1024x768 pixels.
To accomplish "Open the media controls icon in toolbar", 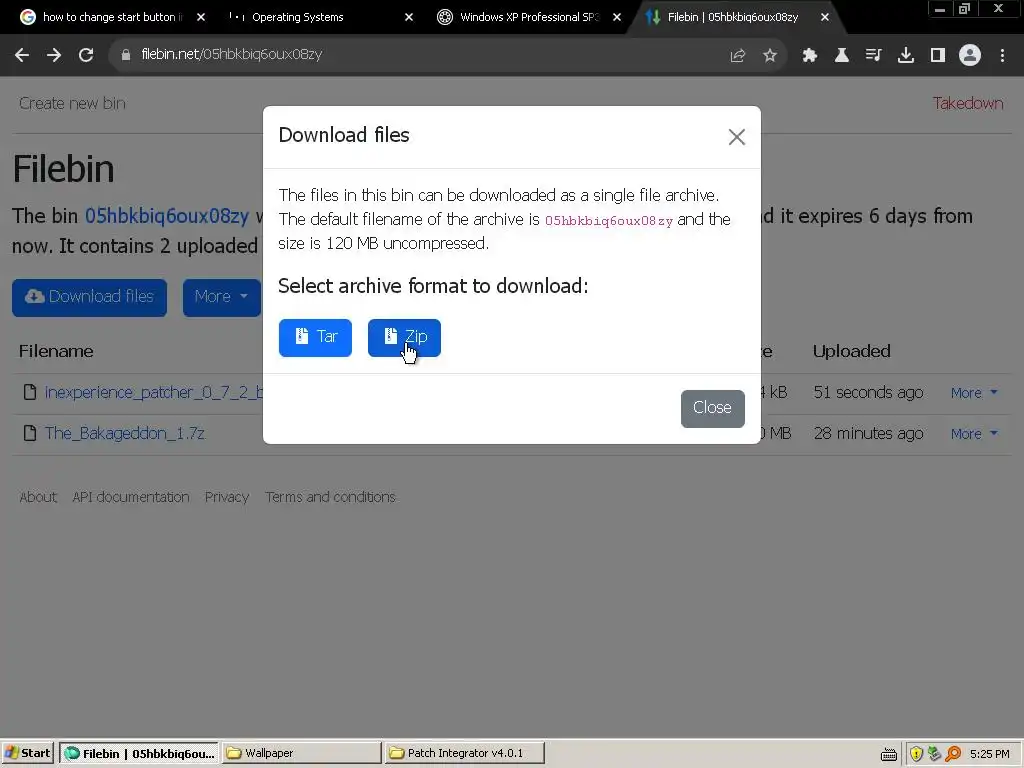I will pos(874,56).
